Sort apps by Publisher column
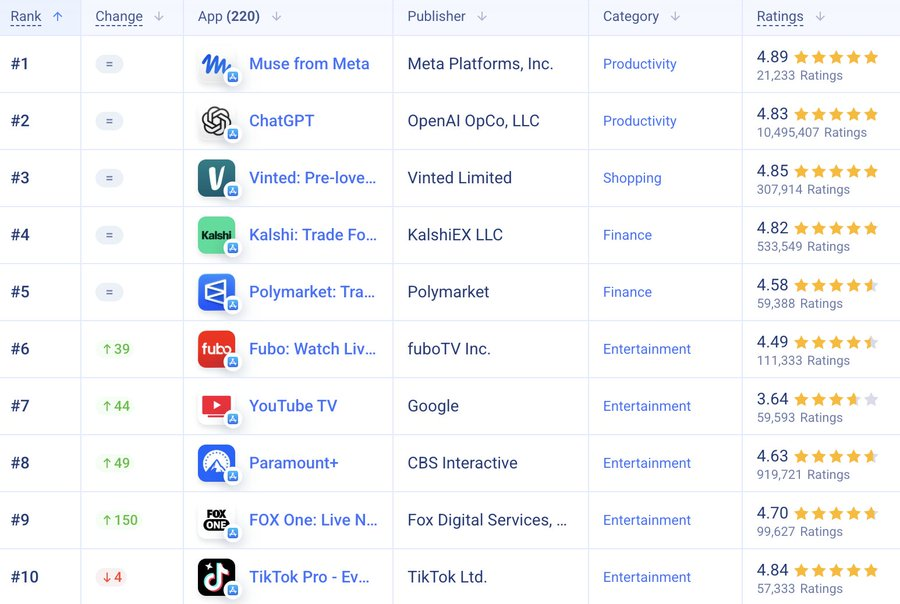900x604 pixels. 436,17
